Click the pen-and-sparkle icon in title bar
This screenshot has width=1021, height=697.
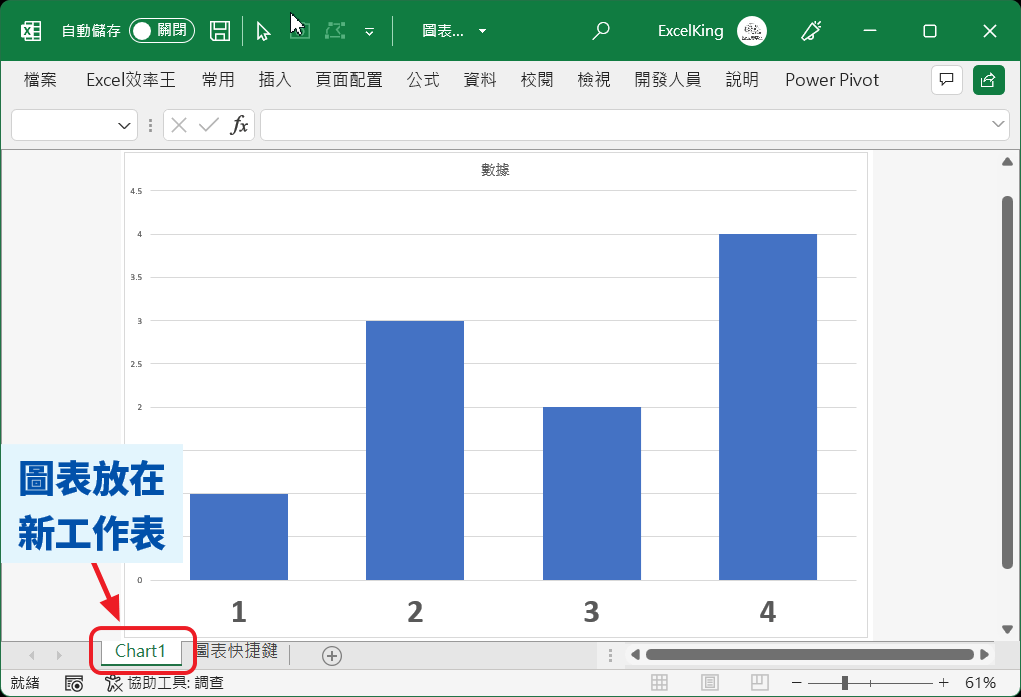[811, 31]
